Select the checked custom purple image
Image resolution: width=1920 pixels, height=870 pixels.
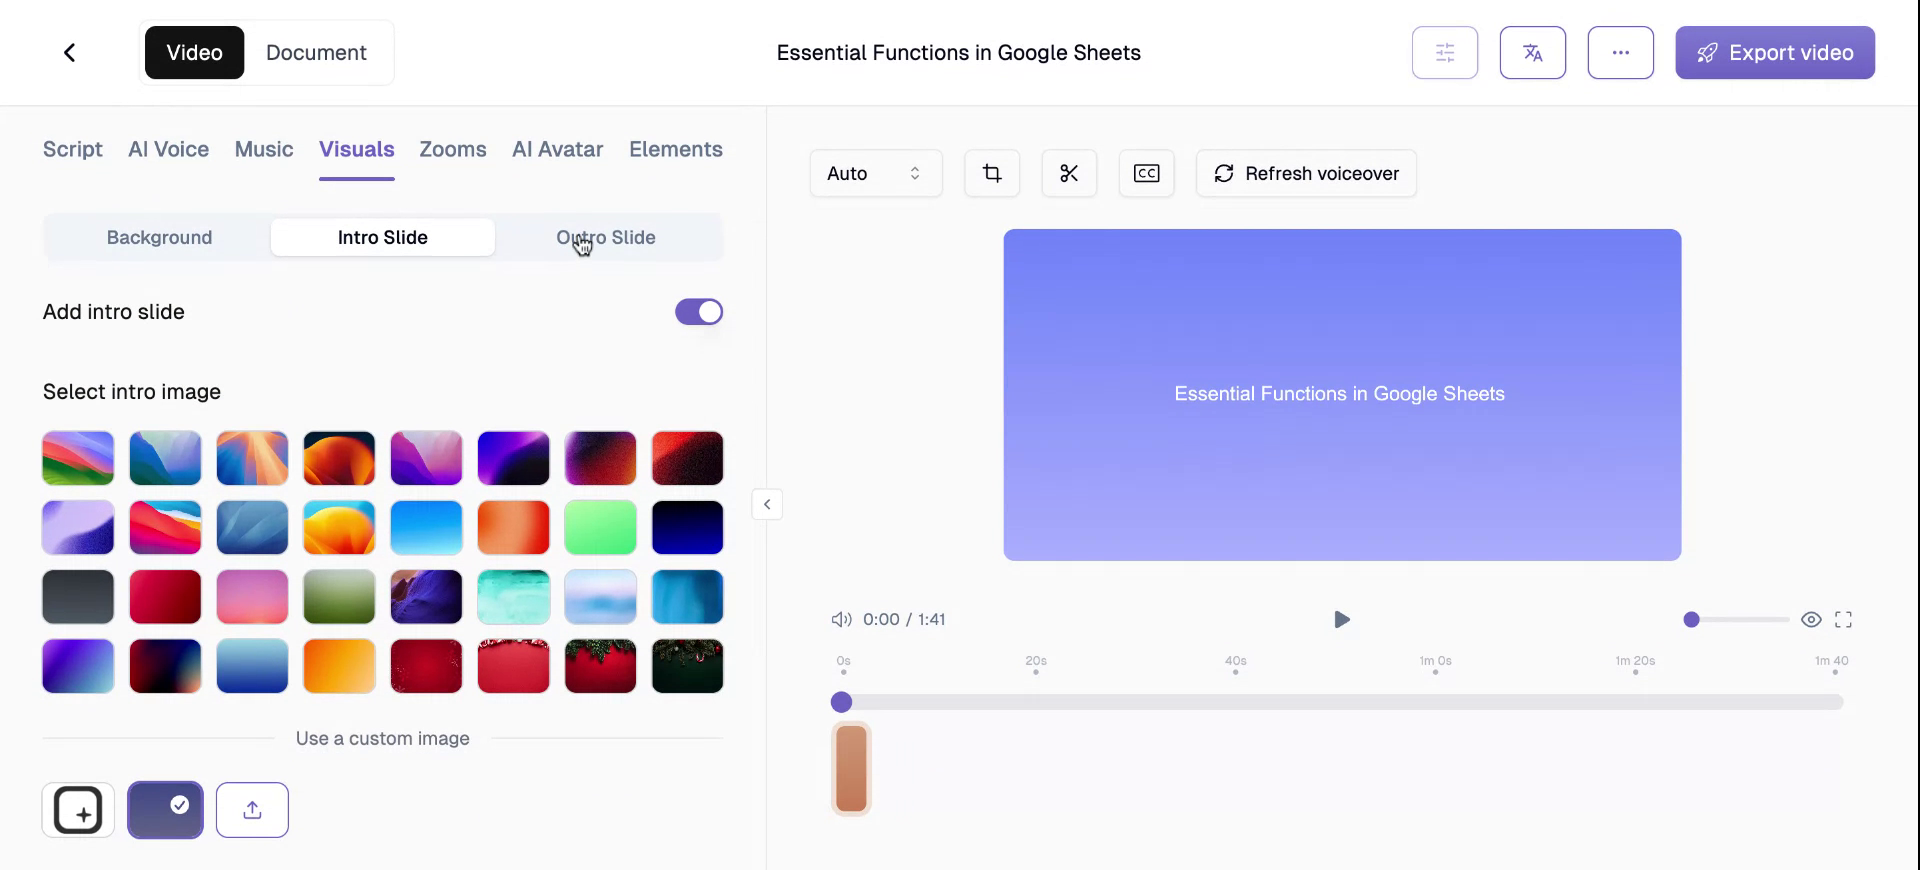pyautogui.click(x=165, y=810)
